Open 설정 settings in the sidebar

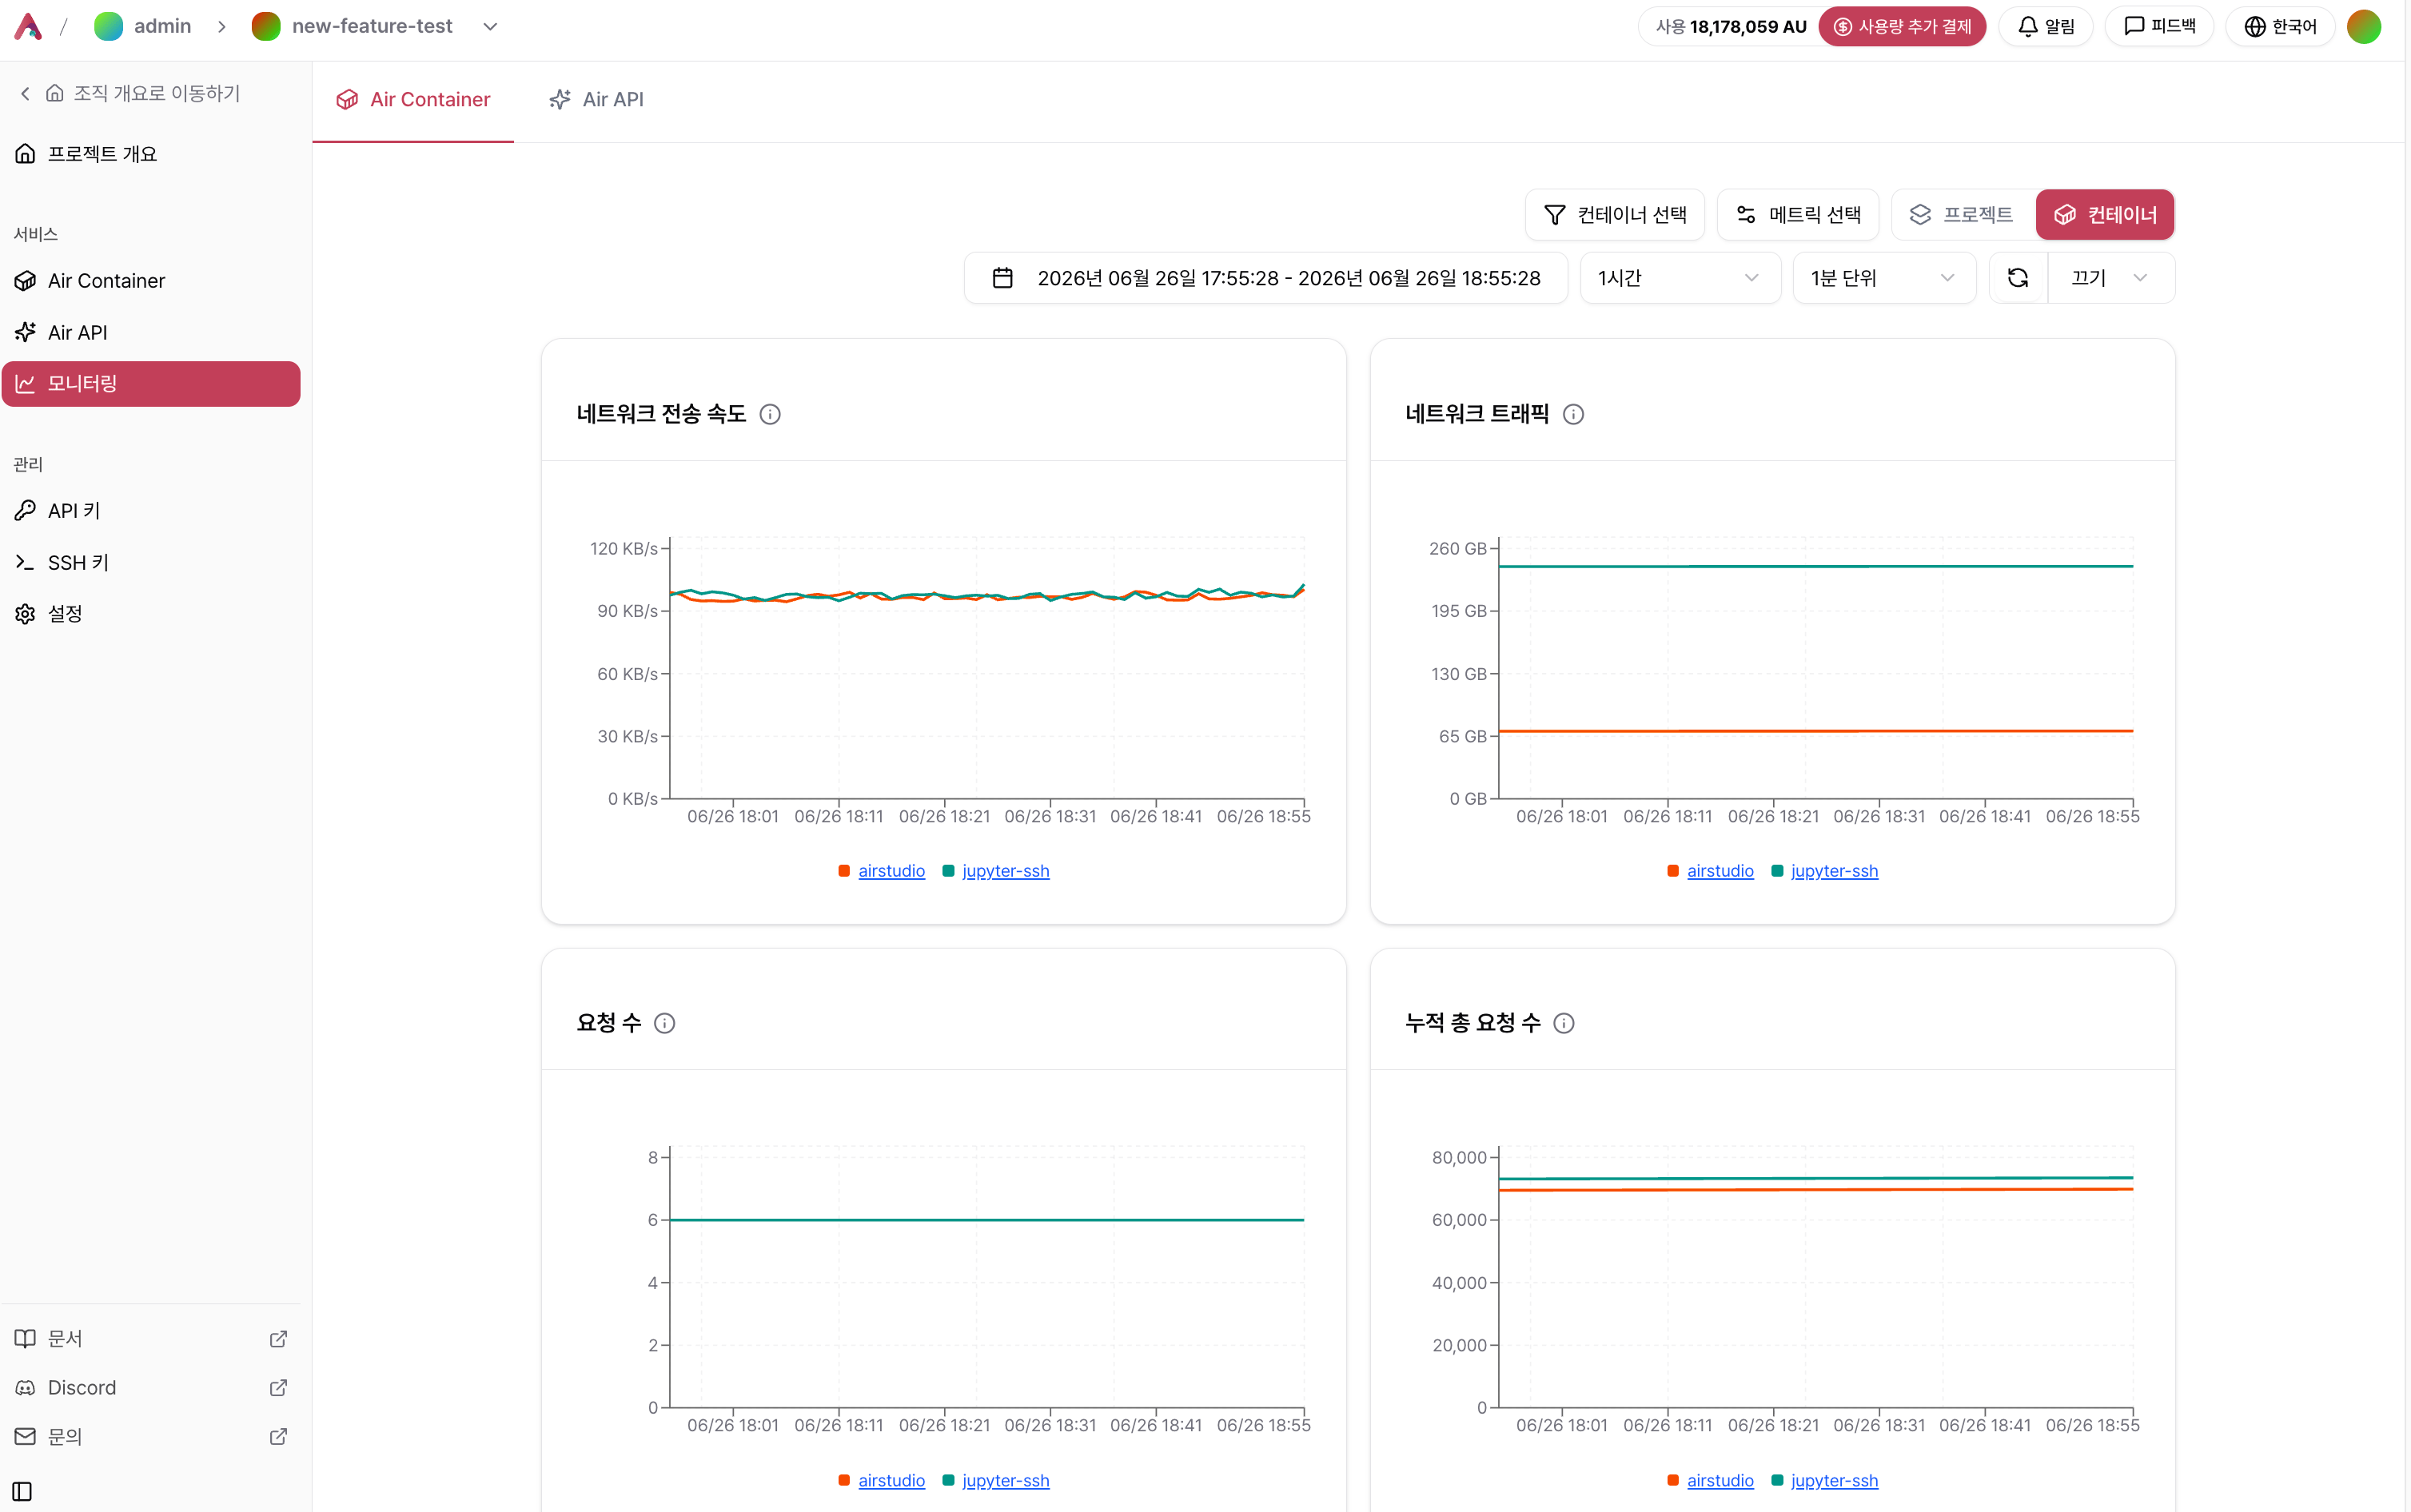pos(151,614)
